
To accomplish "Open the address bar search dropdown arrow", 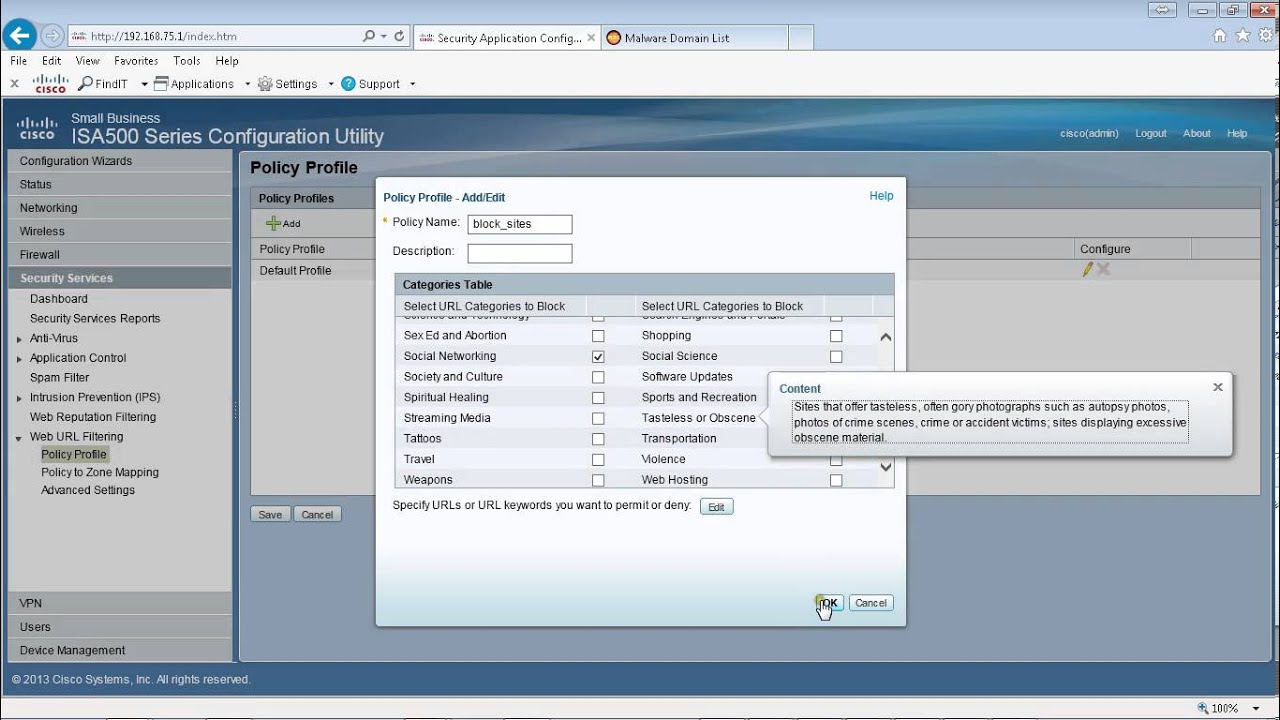I will click(x=383, y=36).
